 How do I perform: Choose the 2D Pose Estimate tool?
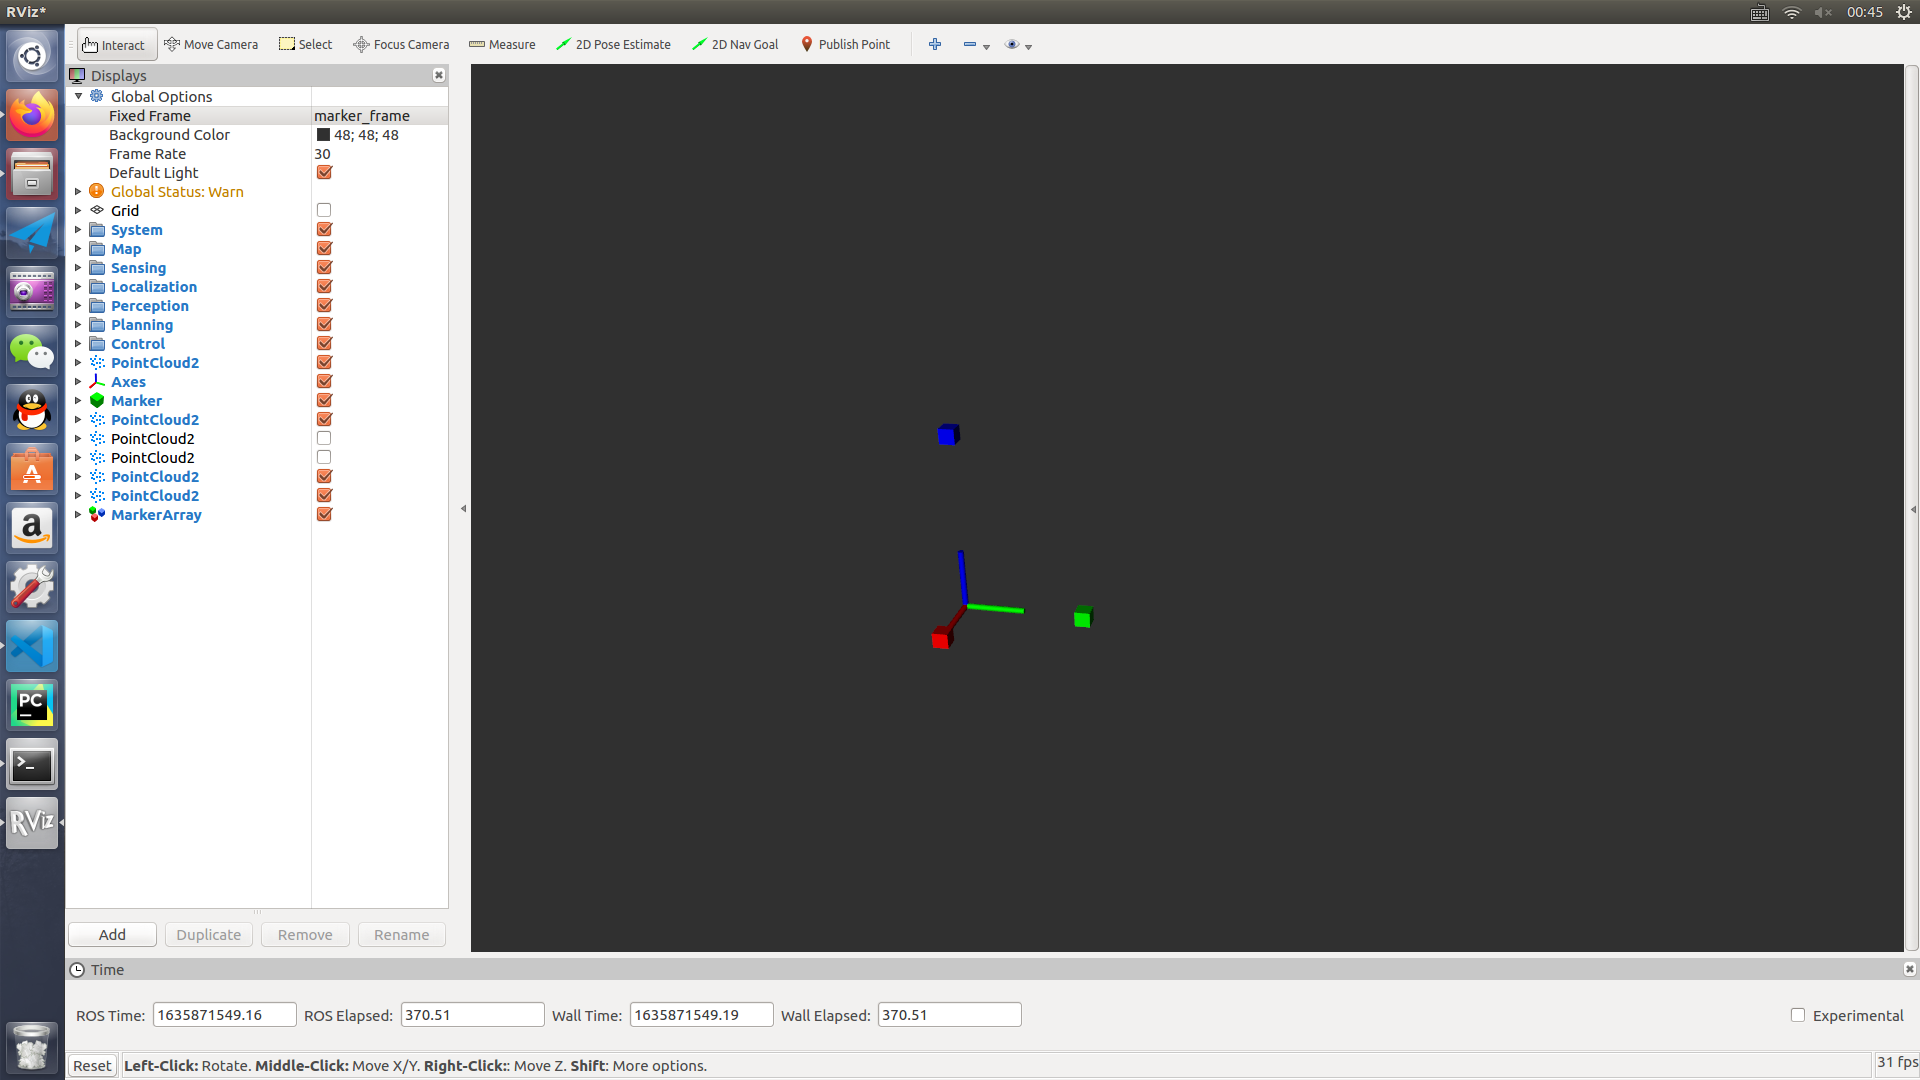pyautogui.click(x=613, y=44)
